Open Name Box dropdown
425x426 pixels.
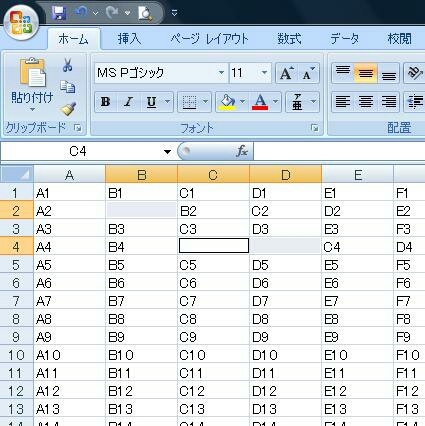coord(167,152)
